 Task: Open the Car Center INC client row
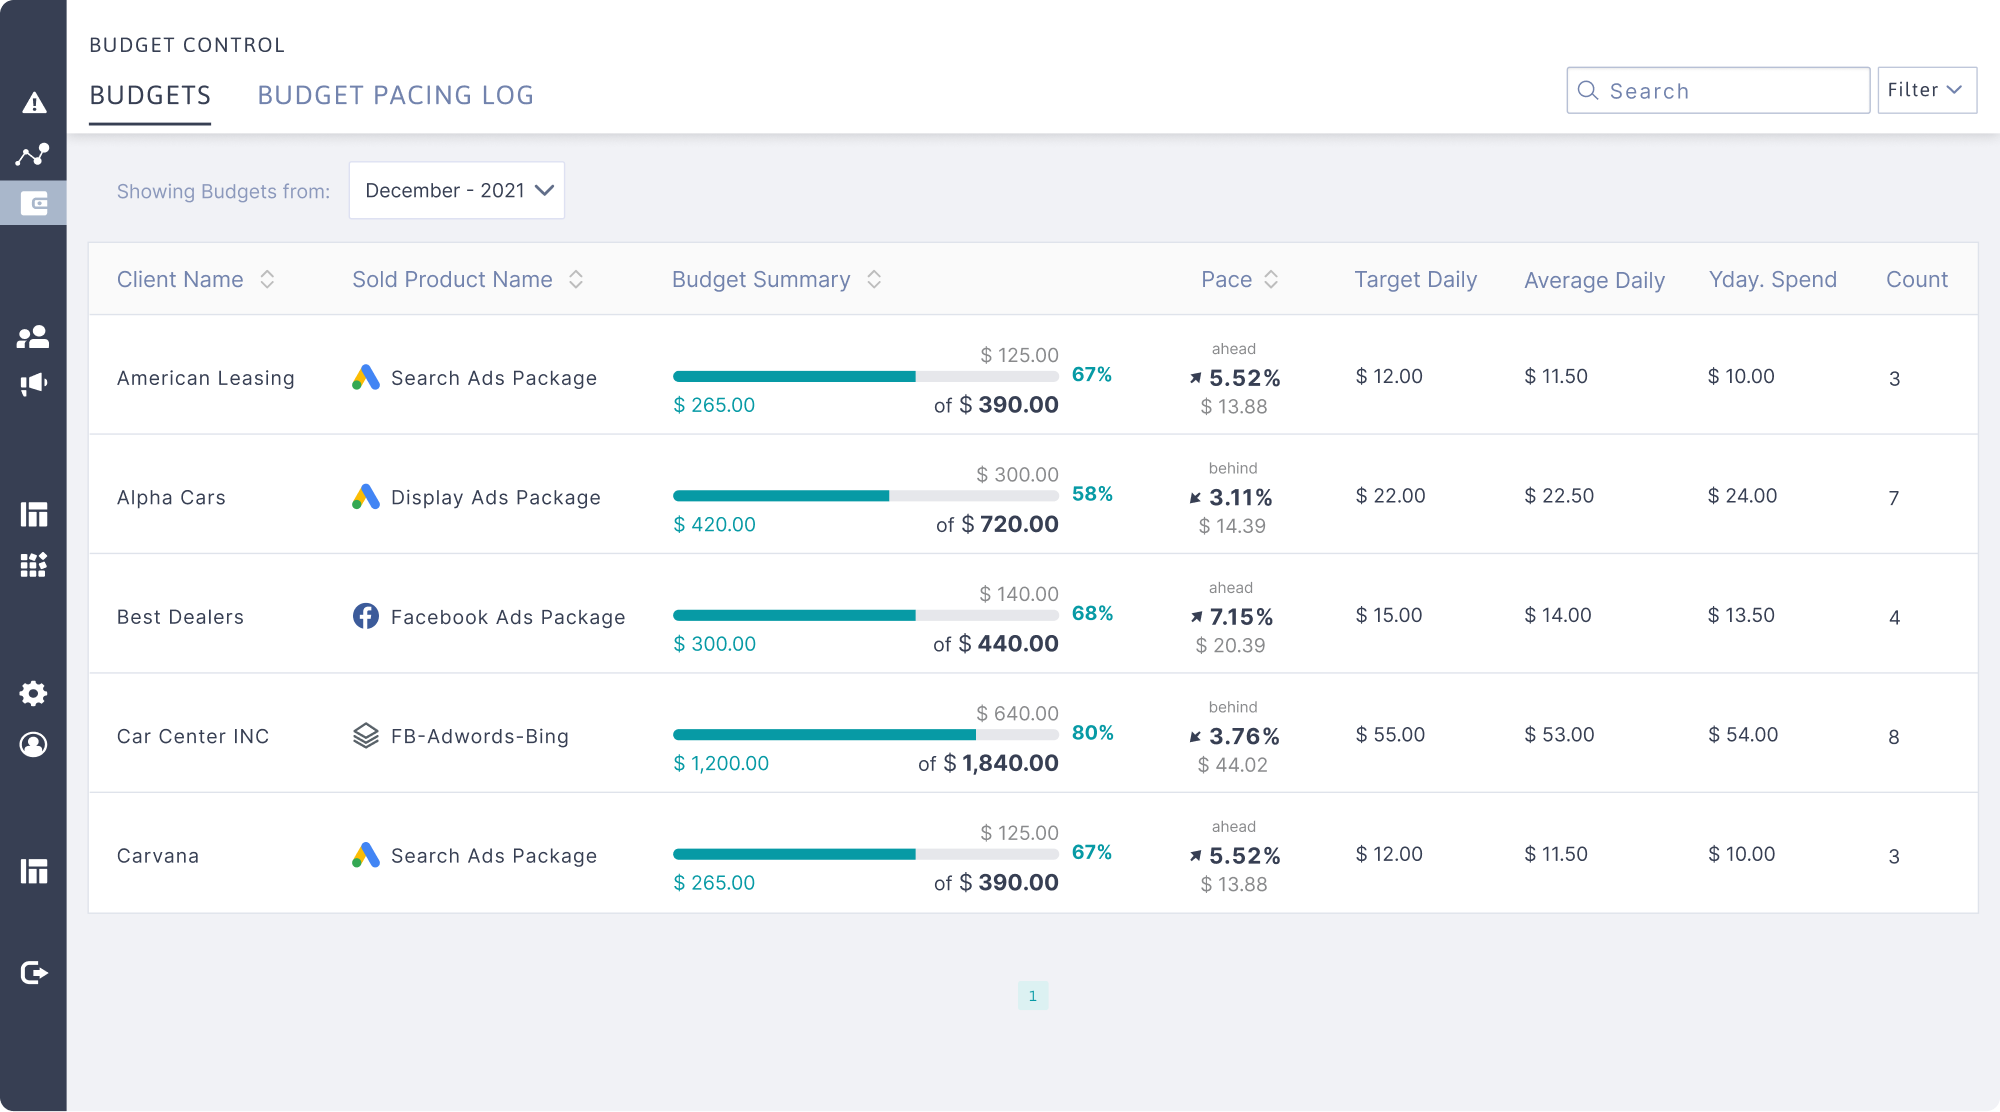click(193, 737)
